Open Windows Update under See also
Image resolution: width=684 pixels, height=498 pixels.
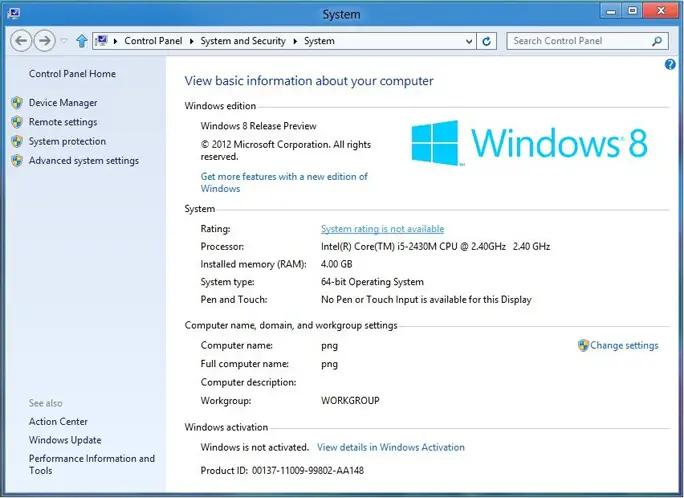(65, 440)
